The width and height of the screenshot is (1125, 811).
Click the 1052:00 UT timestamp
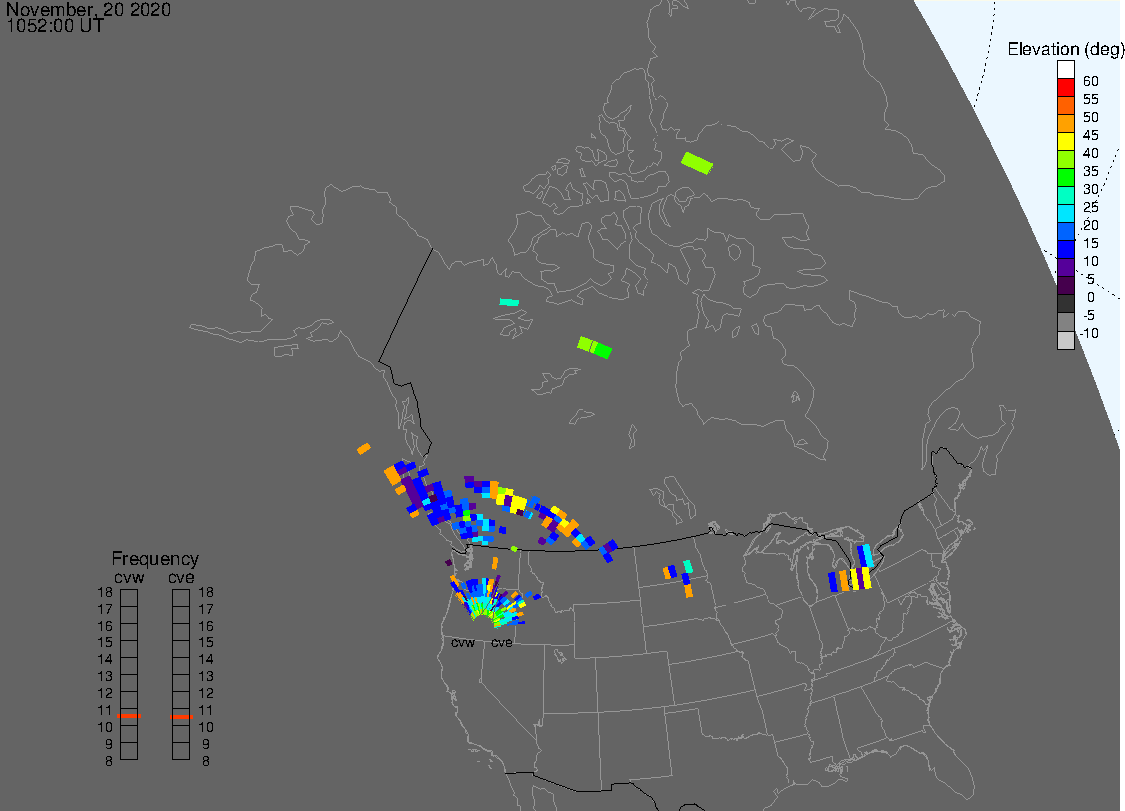coord(55,26)
